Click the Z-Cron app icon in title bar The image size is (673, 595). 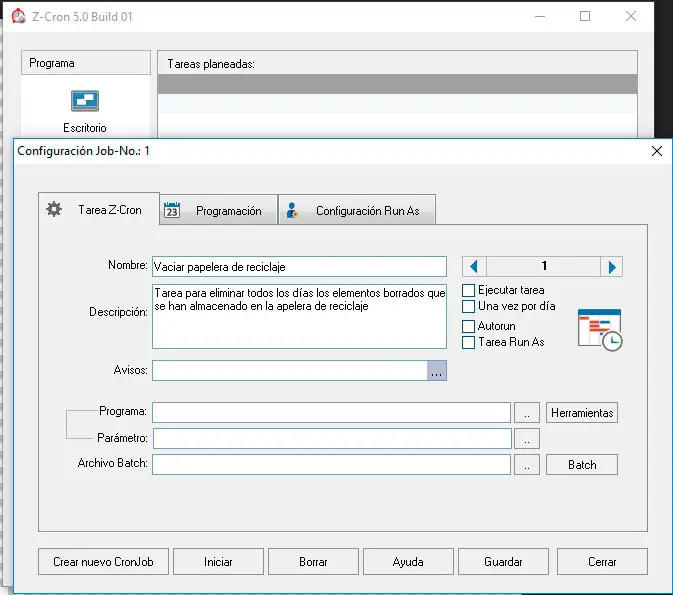click(x=17, y=16)
